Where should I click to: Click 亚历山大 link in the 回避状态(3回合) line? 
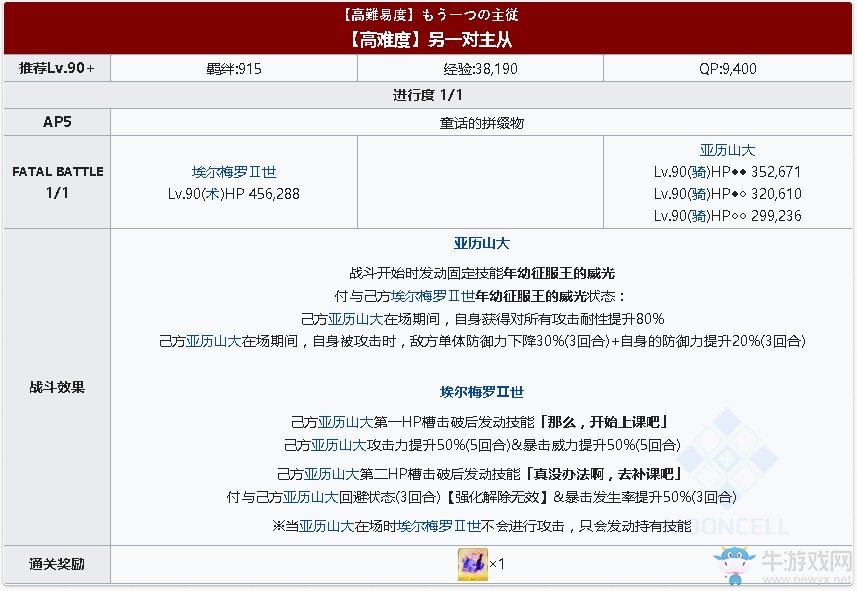pos(310,497)
